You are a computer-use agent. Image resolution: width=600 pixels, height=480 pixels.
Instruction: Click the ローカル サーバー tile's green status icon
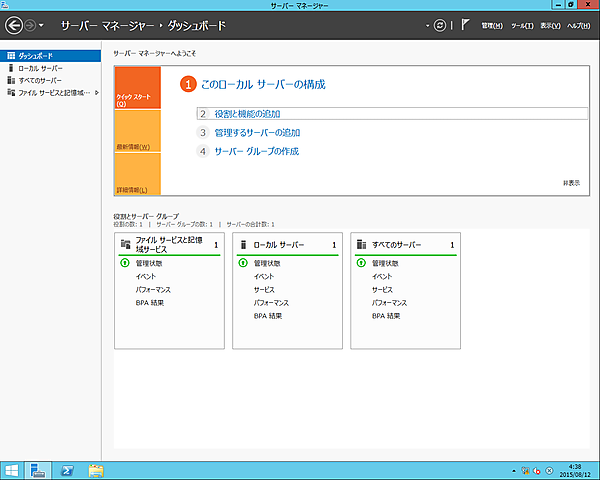(243, 263)
